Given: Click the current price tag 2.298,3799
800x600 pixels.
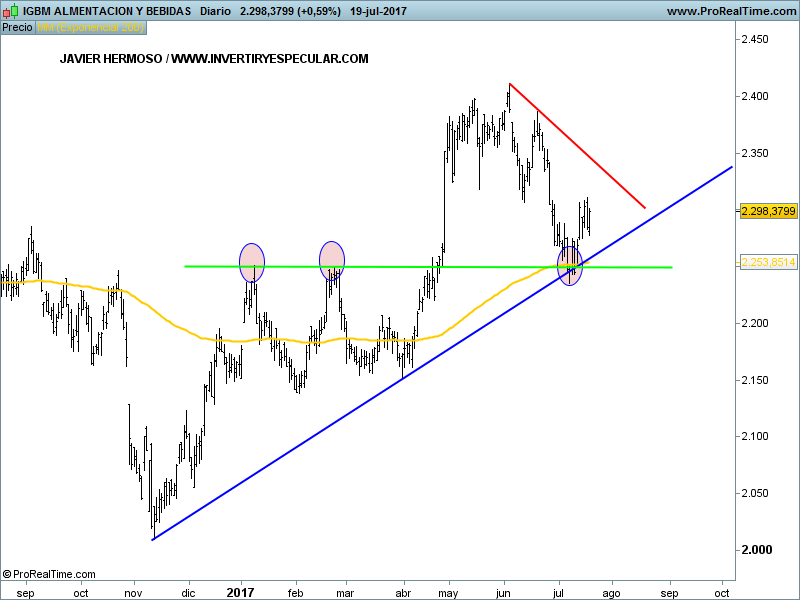Looking at the screenshot, I should 768,211.
